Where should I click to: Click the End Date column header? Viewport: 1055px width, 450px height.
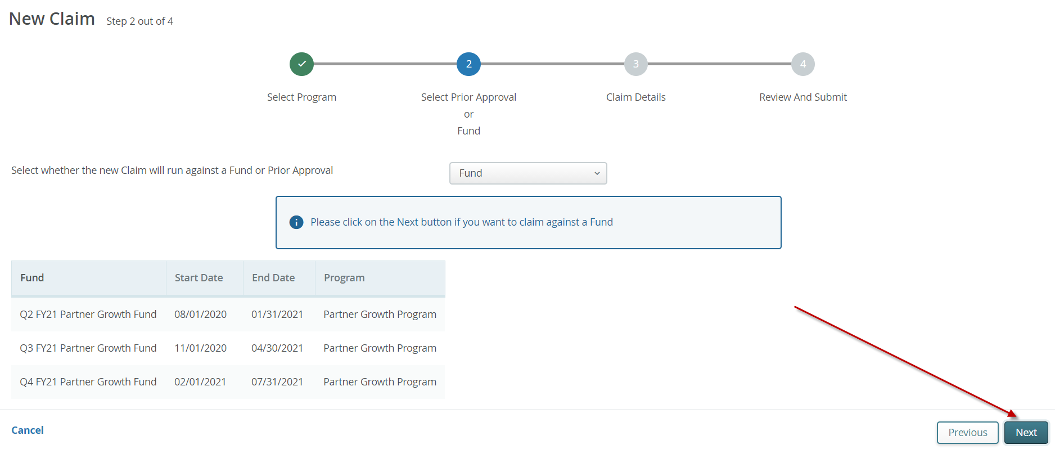273,278
